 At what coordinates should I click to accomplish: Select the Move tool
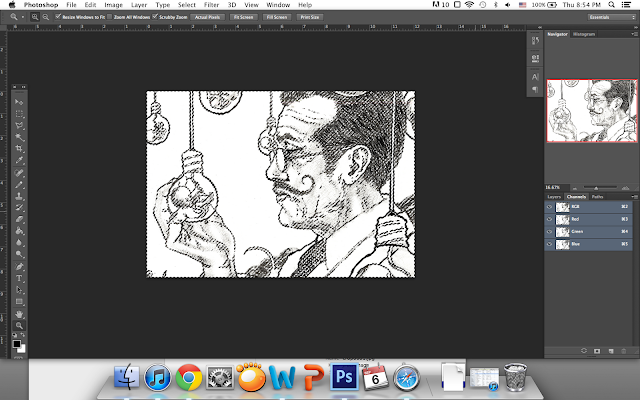(19, 102)
